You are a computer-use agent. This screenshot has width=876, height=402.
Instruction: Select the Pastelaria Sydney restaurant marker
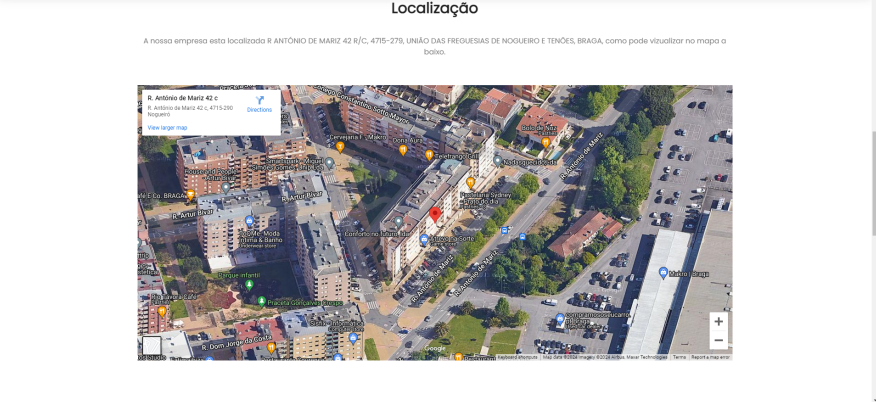pyautogui.click(x=470, y=182)
